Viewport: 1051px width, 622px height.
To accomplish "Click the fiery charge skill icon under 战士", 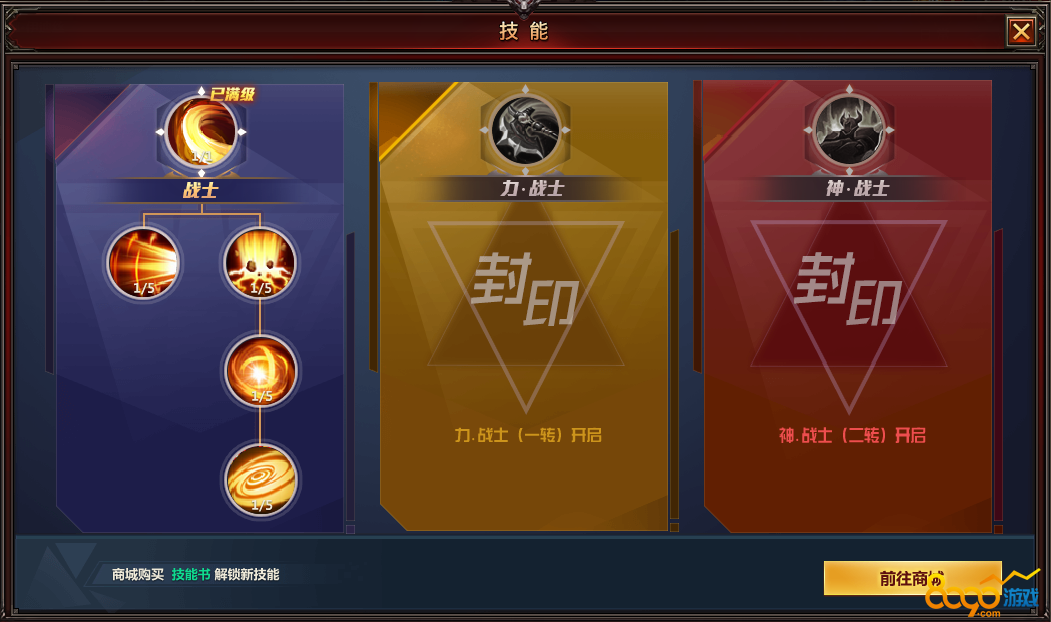I will [143, 263].
